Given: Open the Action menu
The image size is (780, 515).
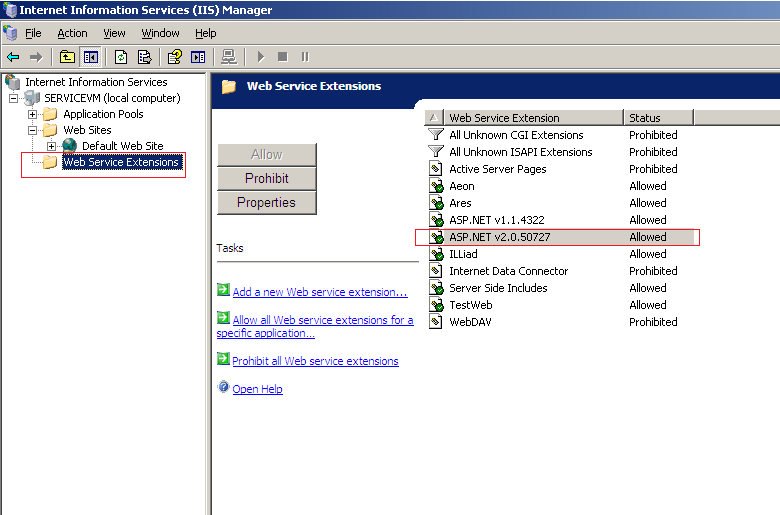Looking at the screenshot, I should (72, 33).
